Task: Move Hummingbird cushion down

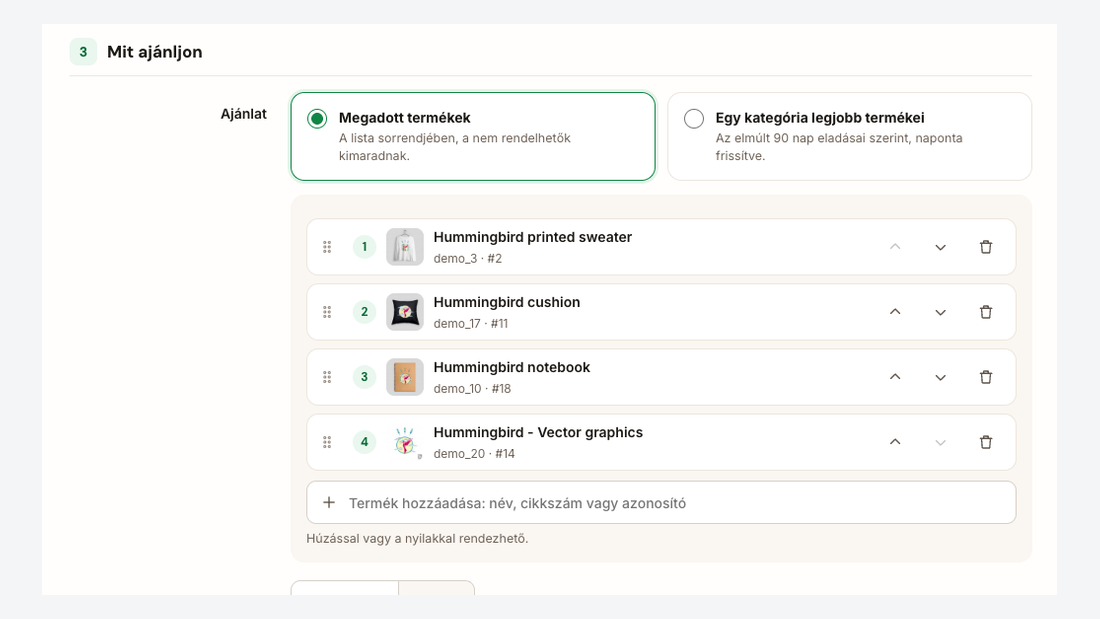Action: point(941,312)
